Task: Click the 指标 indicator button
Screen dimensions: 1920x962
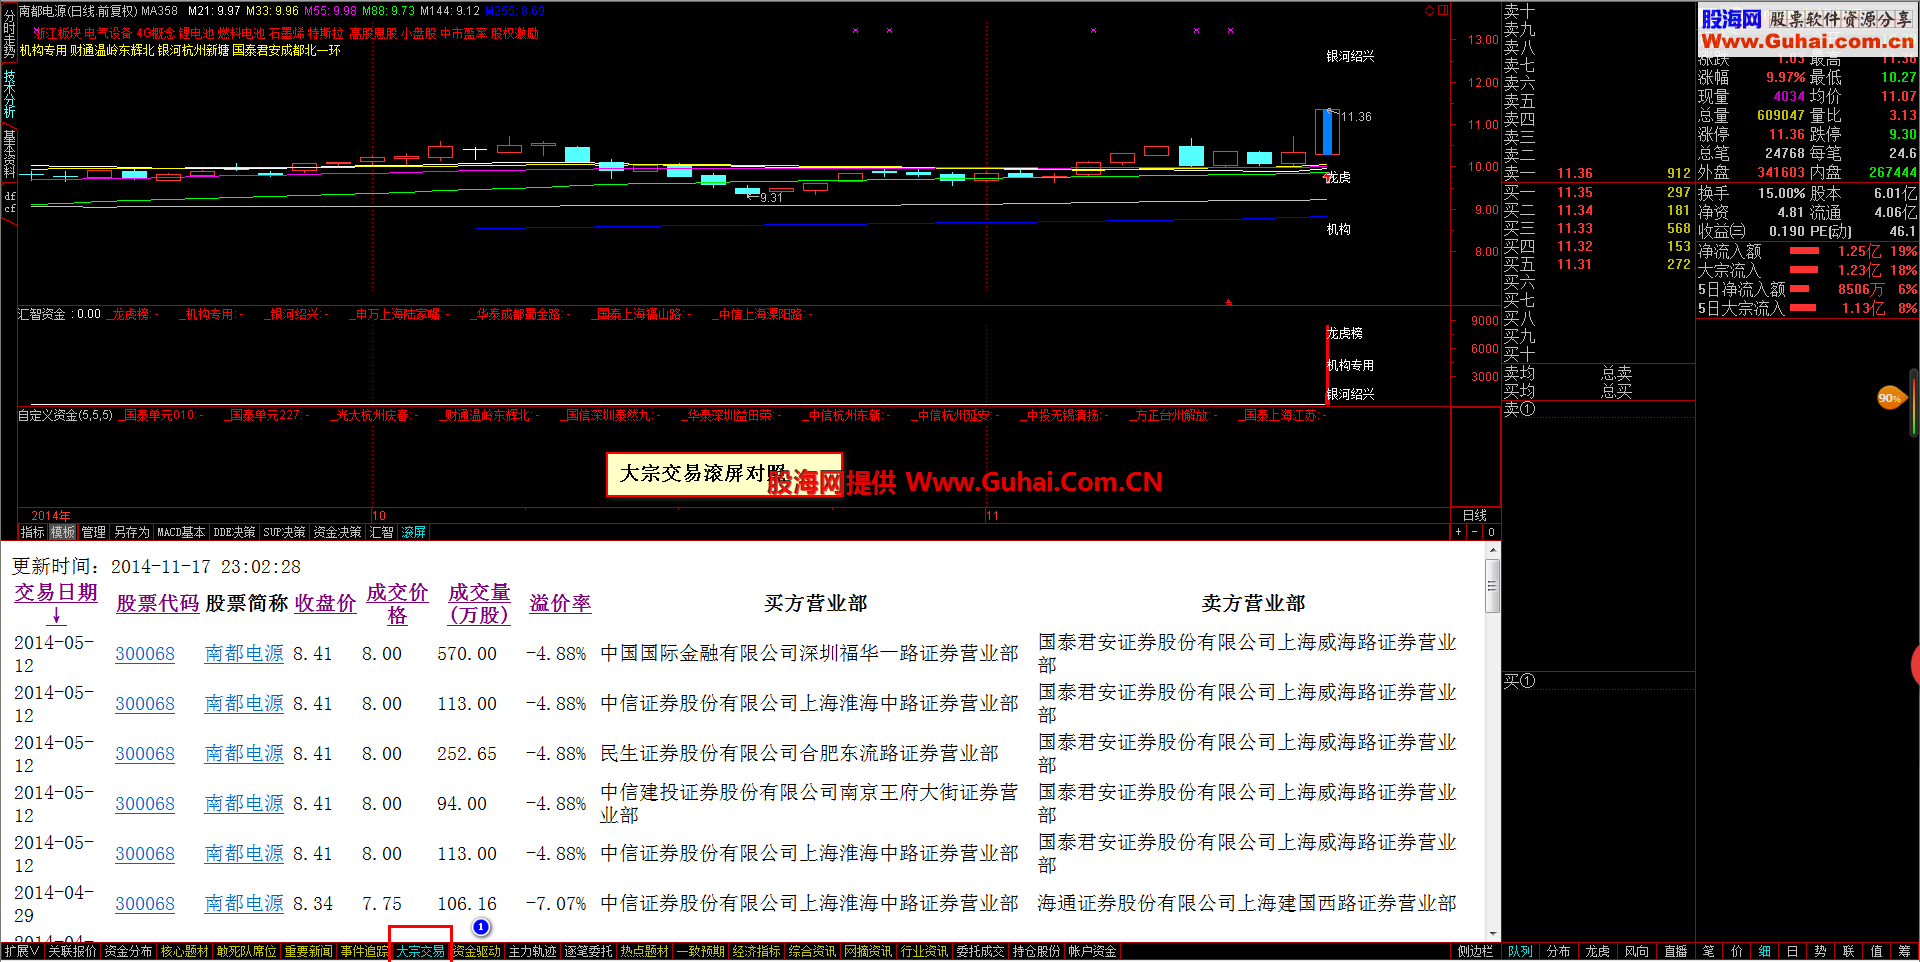Action: (x=32, y=532)
